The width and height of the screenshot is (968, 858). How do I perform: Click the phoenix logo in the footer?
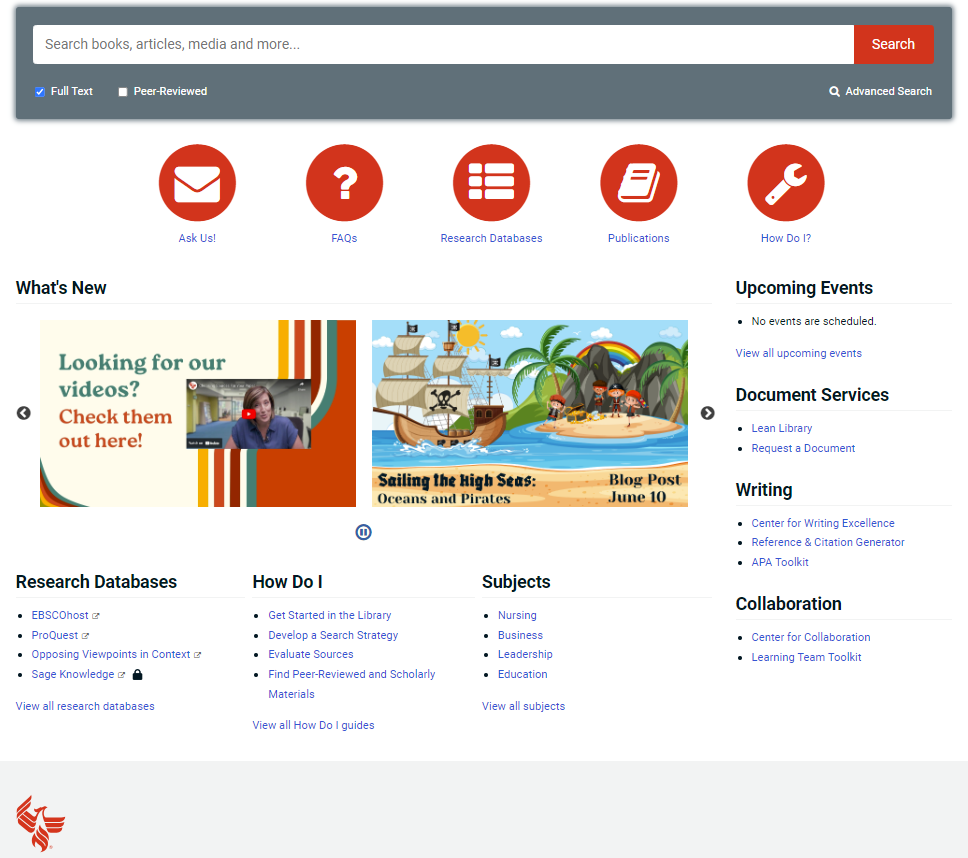pos(40,822)
